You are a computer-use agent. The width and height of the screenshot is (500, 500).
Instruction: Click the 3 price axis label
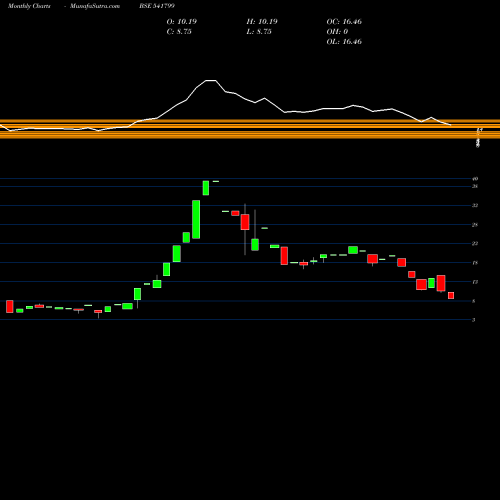click(x=474, y=320)
